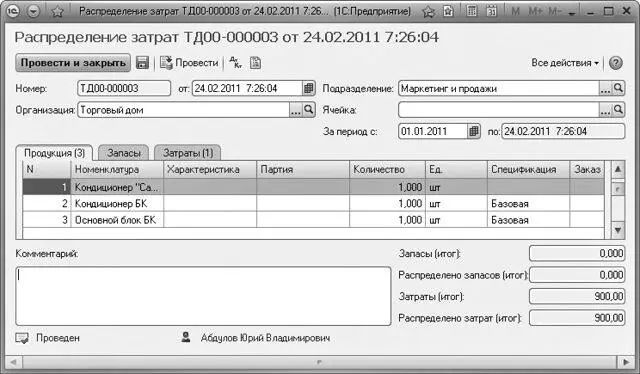The width and height of the screenshot is (640, 374).
Task: Switch to the 'Запасы' tab
Action: click(x=124, y=153)
